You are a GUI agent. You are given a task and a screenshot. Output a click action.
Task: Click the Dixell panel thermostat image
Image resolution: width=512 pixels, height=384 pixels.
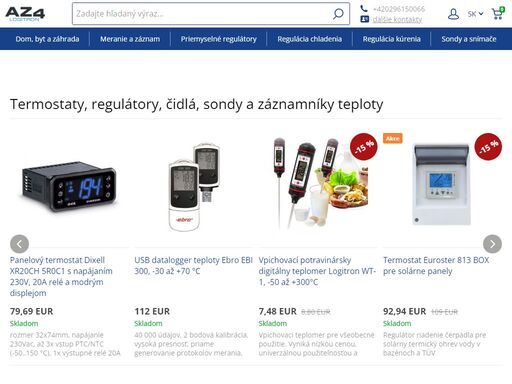click(x=69, y=187)
